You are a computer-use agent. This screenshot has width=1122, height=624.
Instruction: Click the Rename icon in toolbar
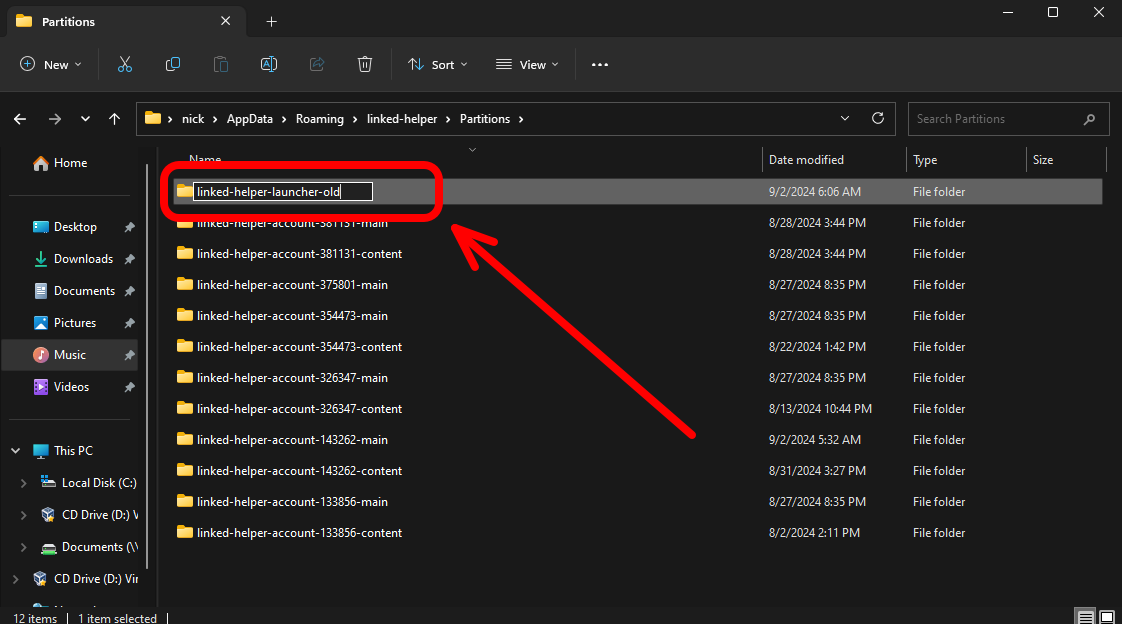(x=269, y=65)
